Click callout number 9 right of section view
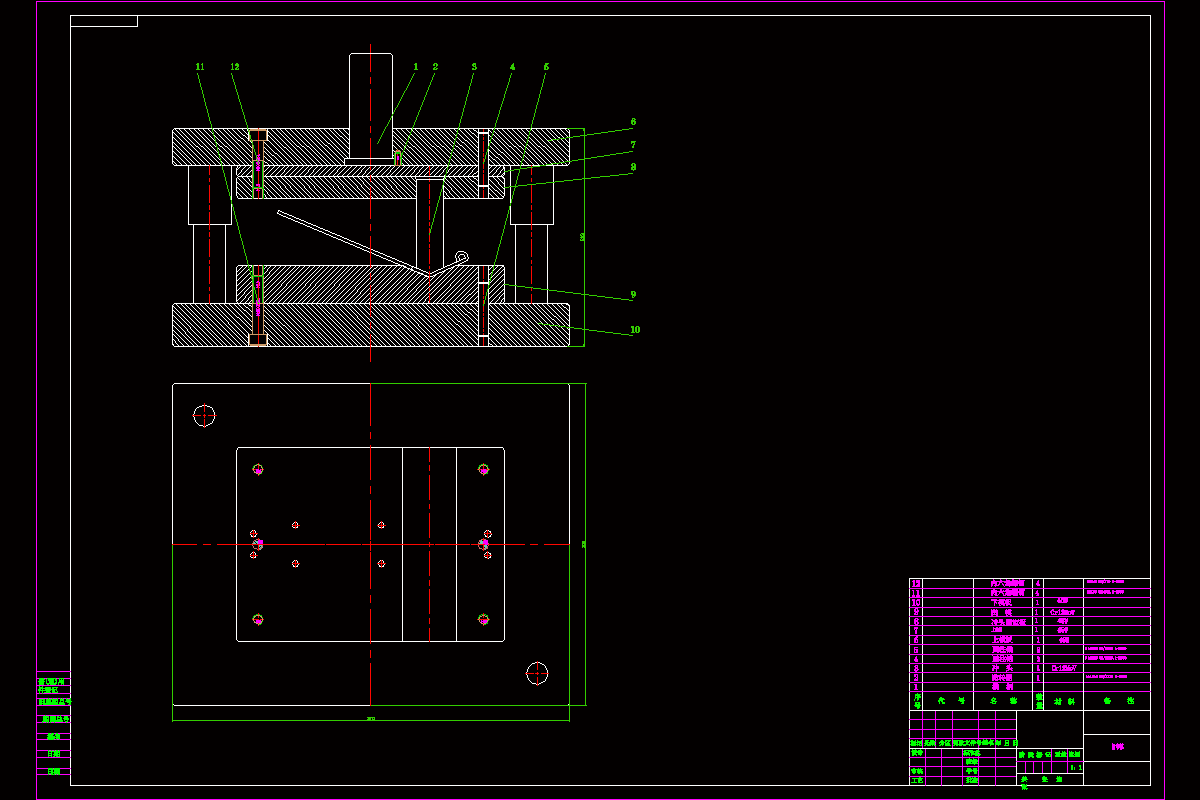This screenshot has height=800, width=1200. pyautogui.click(x=633, y=295)
